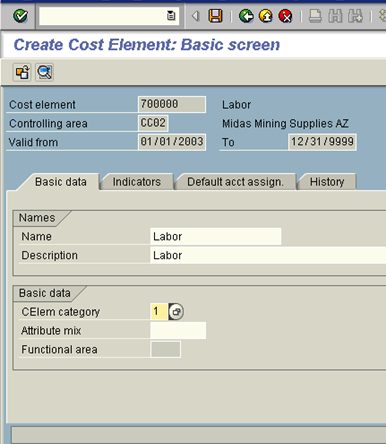
Task: Click the Attribute mix input field
Action: click(x=178, y=331)
